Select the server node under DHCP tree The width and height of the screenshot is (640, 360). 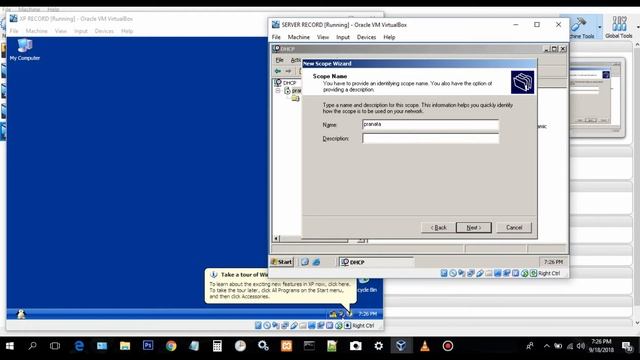pyautogui.click(x=292, y=90)
